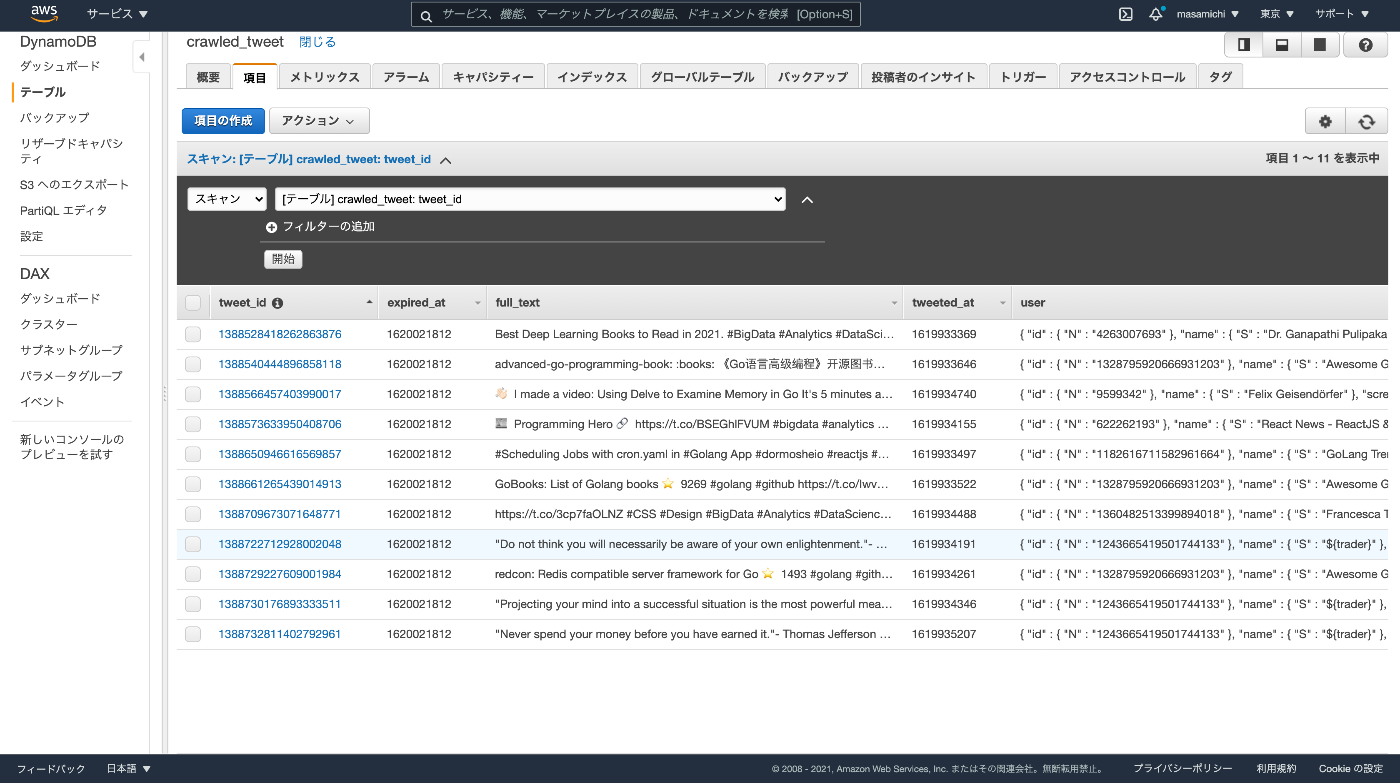Select all rows checkbox in header

193,303
